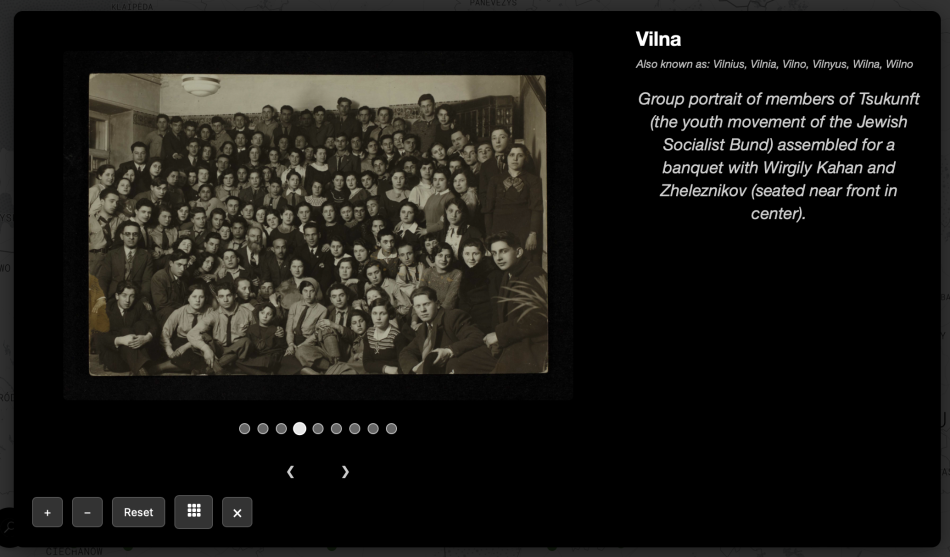Select the eighth slide dot
Image resolution: width=950 pixels, height=557 pixels.
pos(373,429)
